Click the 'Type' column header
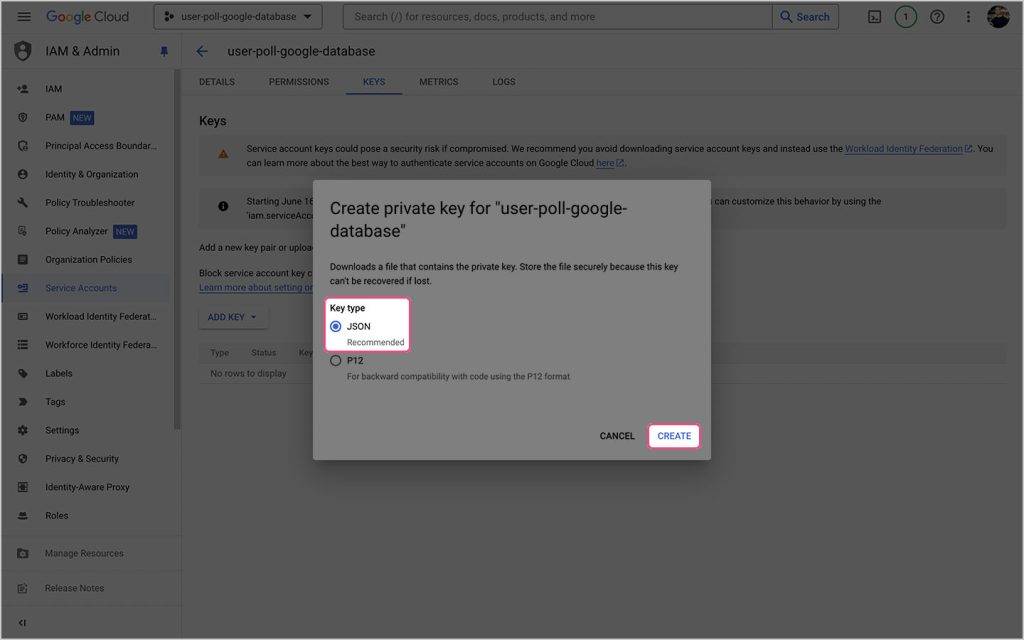The image size is (1024, 640). [220, 353]
